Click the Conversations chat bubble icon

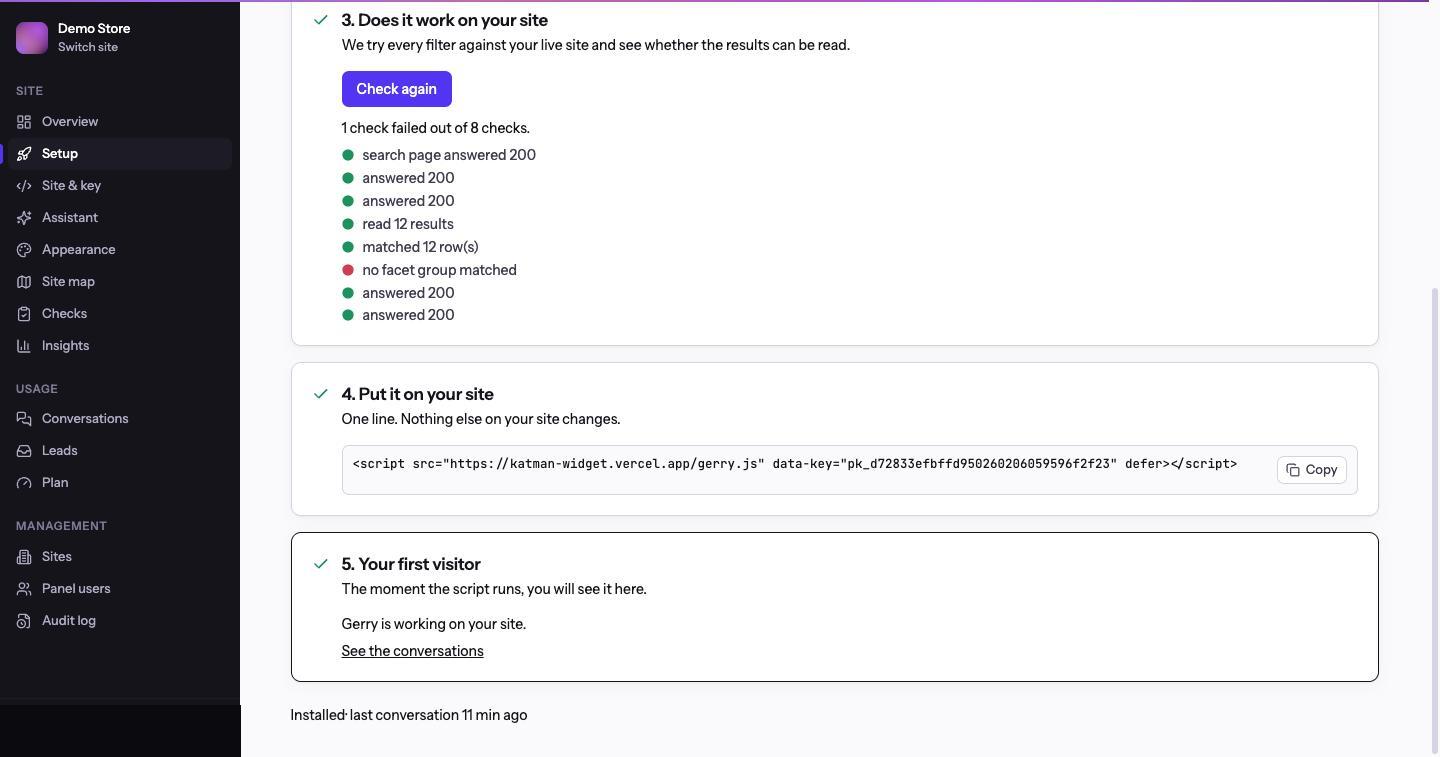tap(24, 419)
